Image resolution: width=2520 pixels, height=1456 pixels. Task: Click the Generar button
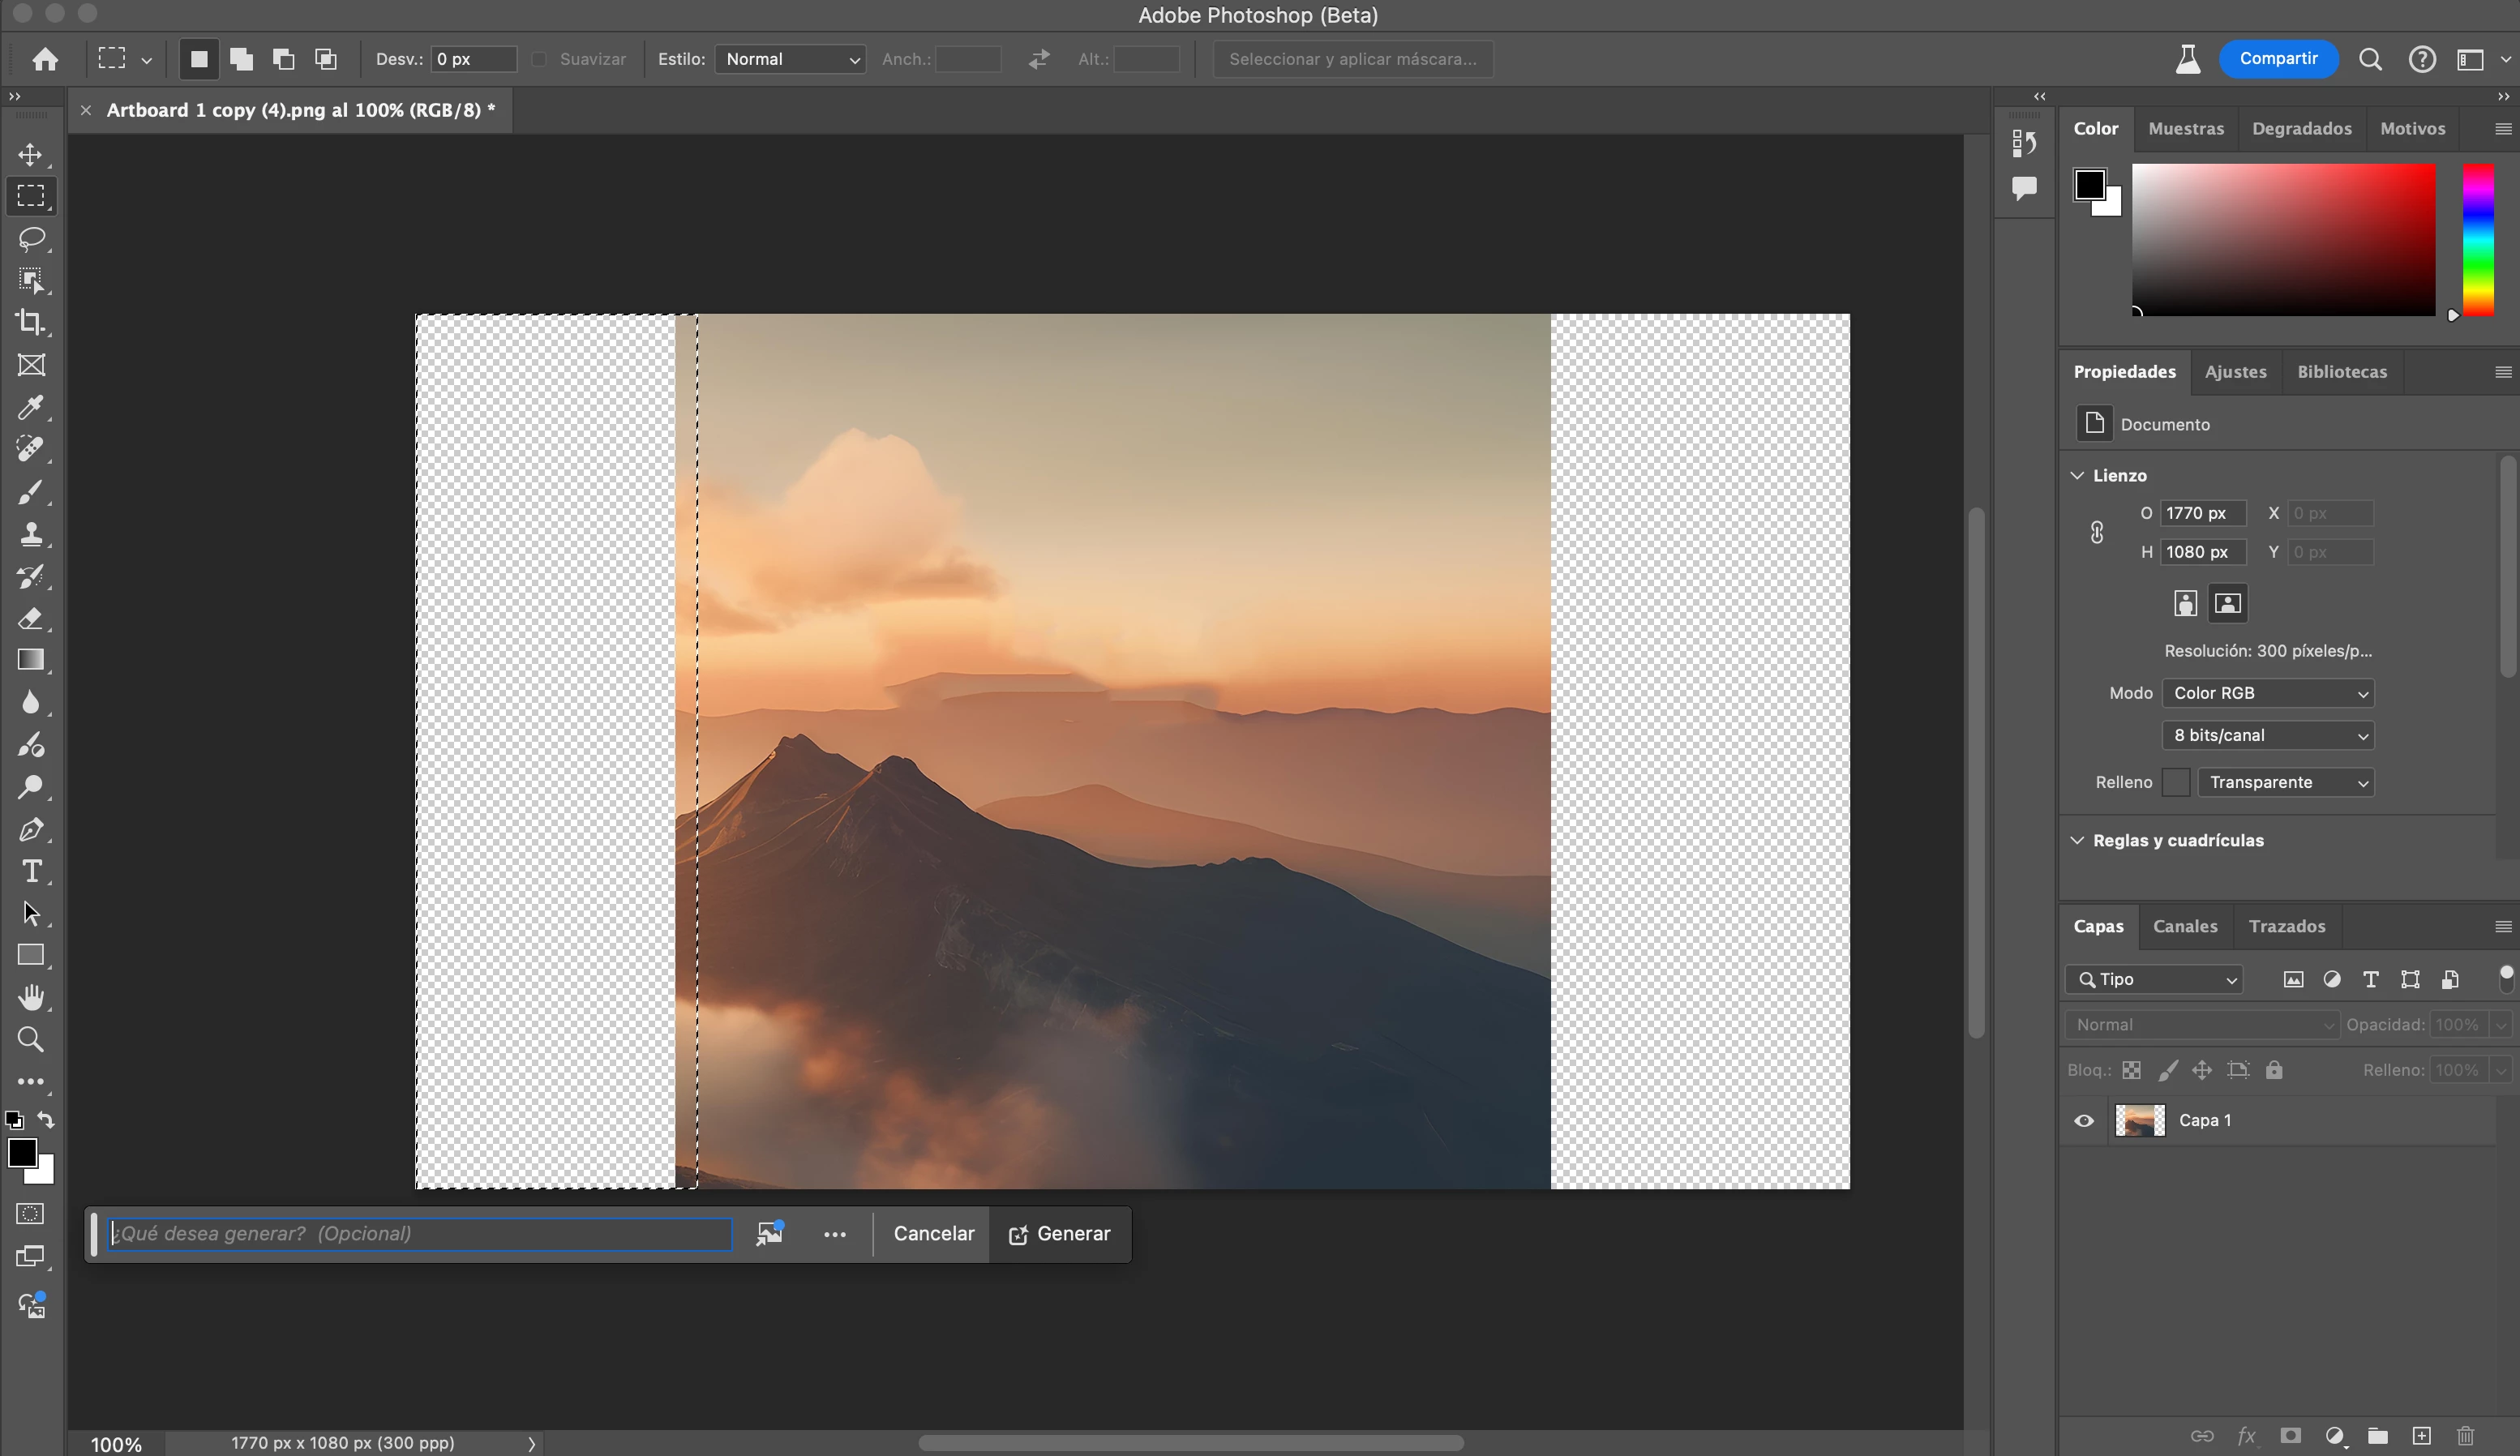tap(1060, 1234)
